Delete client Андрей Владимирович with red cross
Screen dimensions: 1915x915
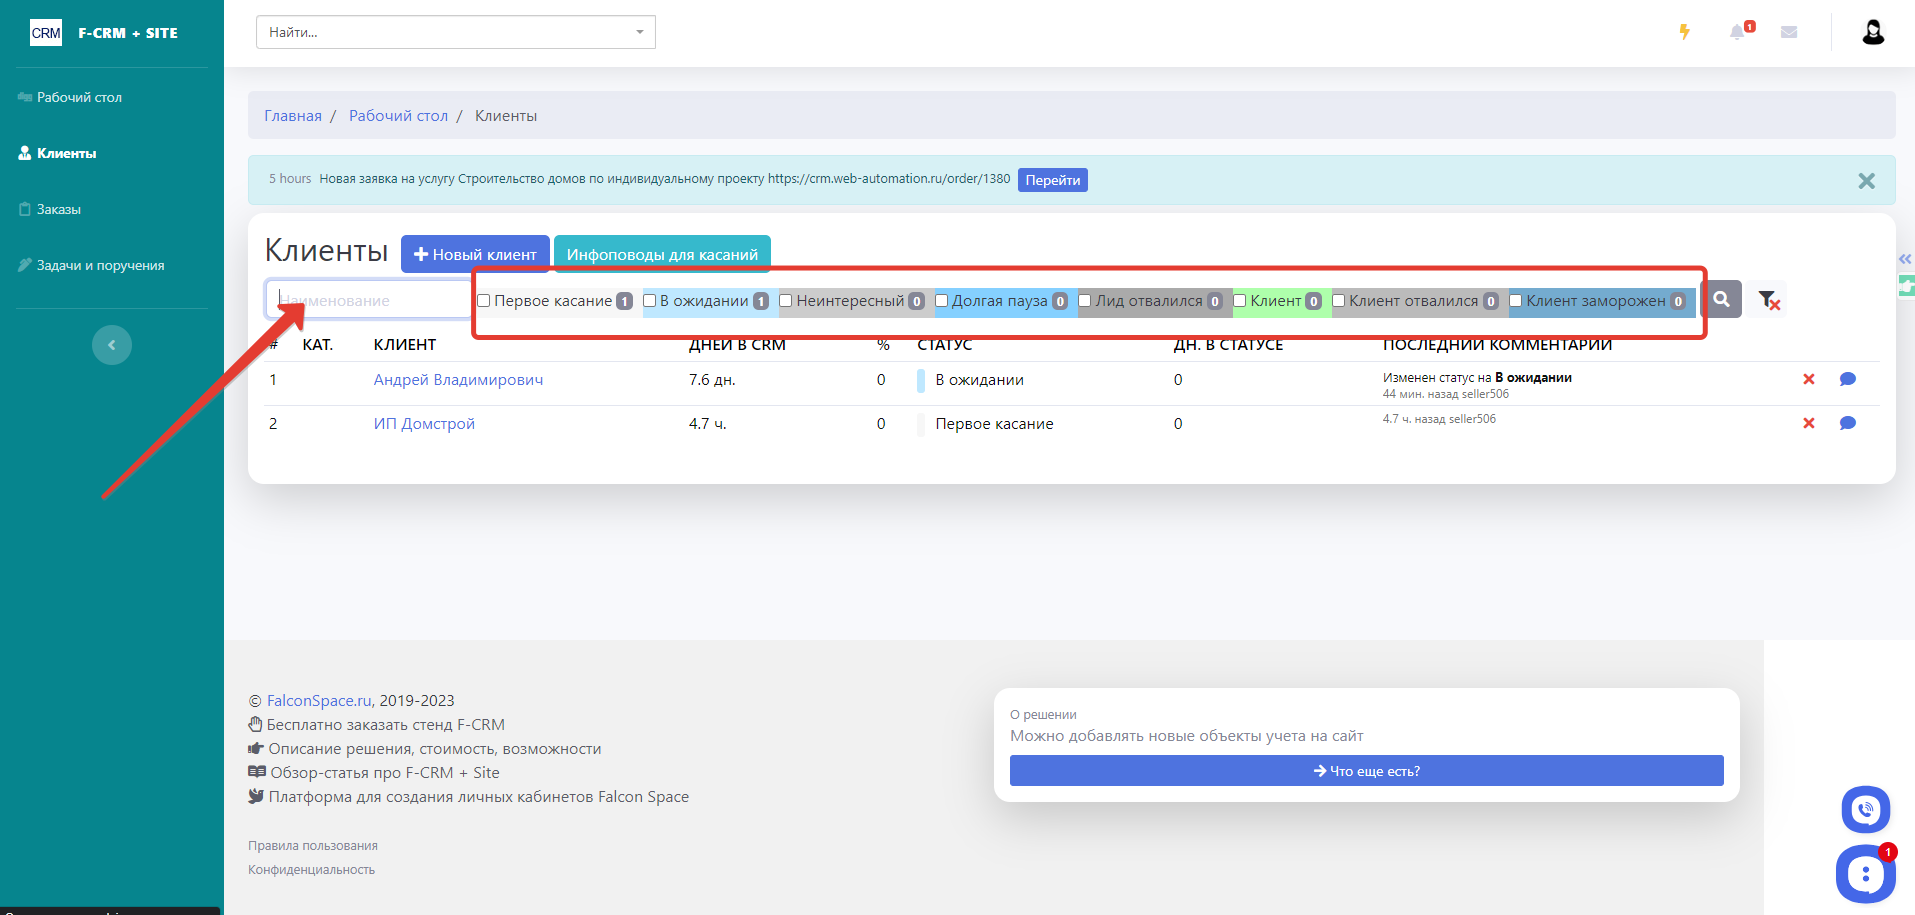pos(1808,379)
